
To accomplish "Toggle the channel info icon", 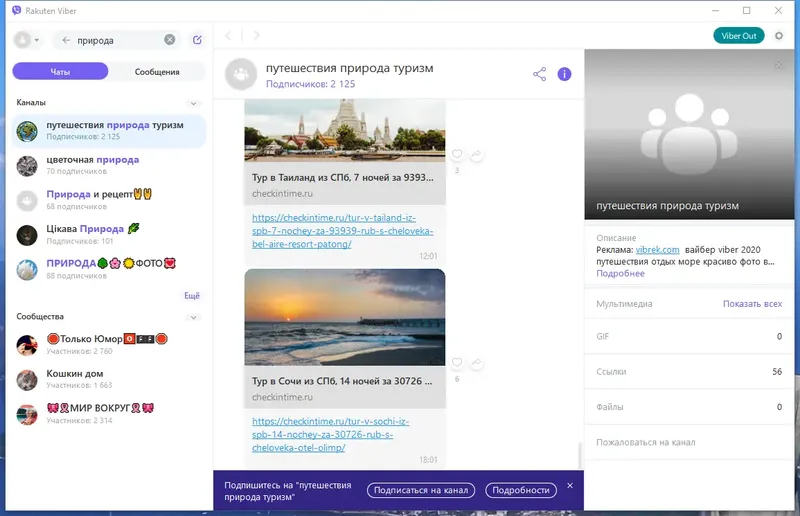I will pyautogui.click(x=564, y=74).
